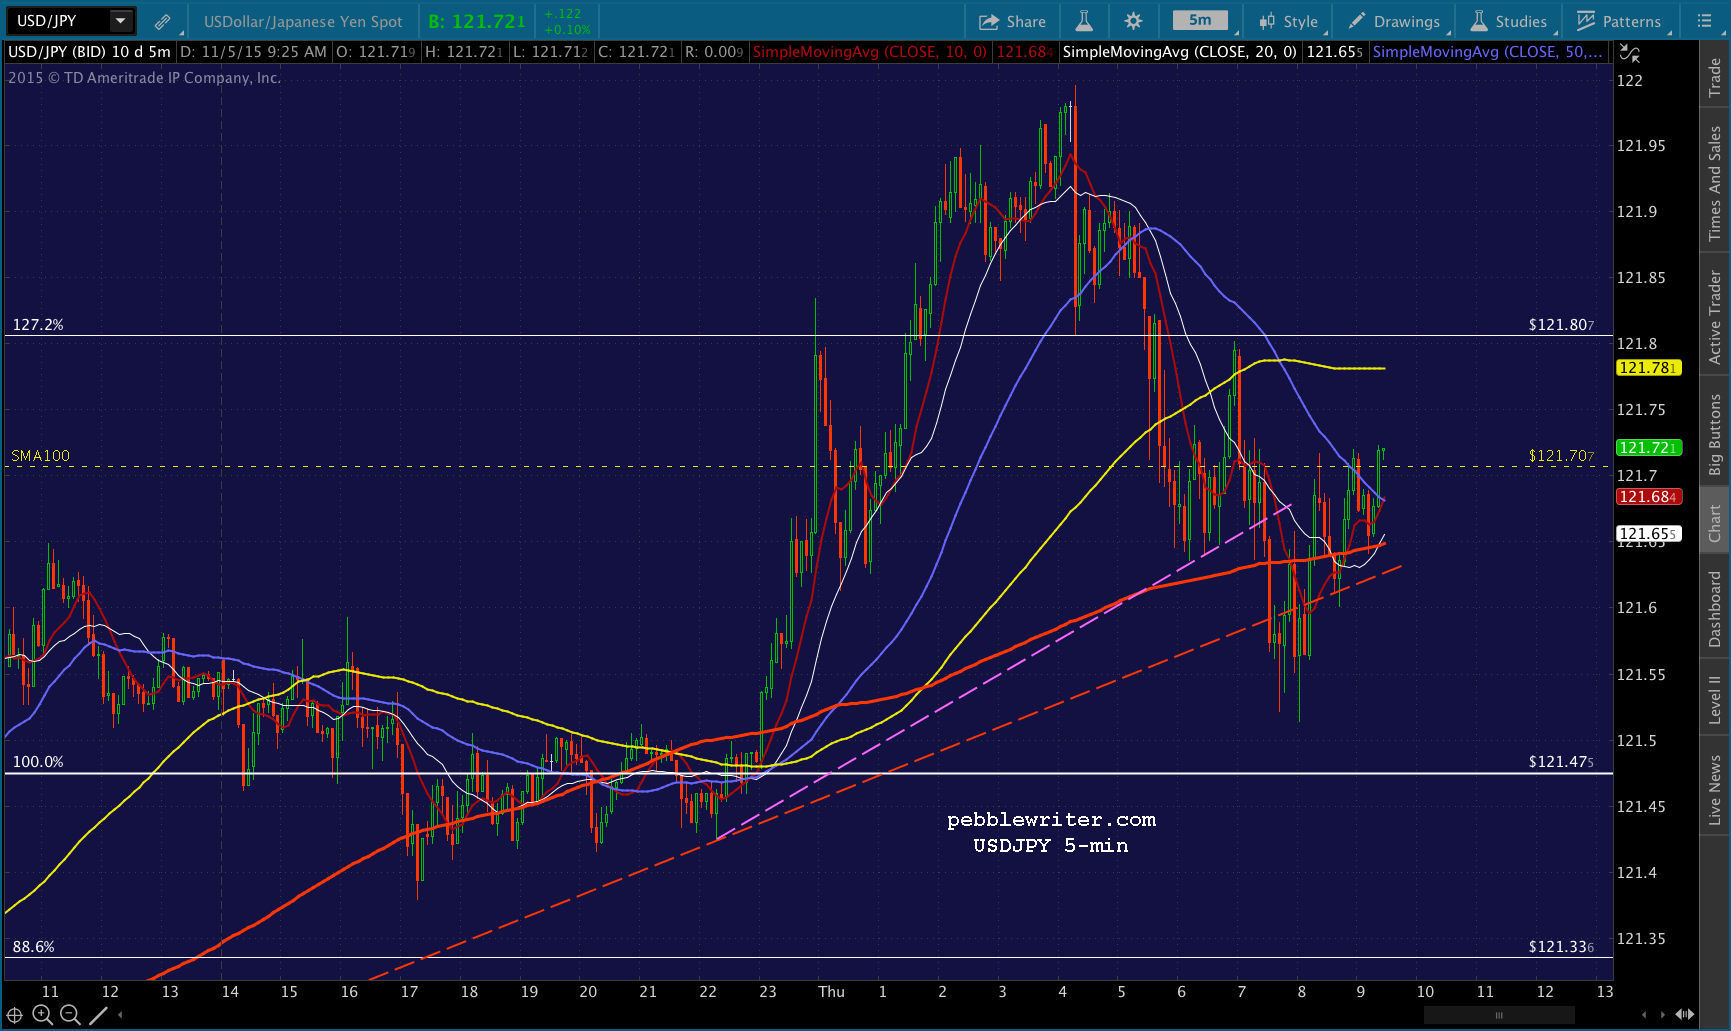
Task: Click the small left arrow beside drawing tool
Action: (x=120, y=1015)
